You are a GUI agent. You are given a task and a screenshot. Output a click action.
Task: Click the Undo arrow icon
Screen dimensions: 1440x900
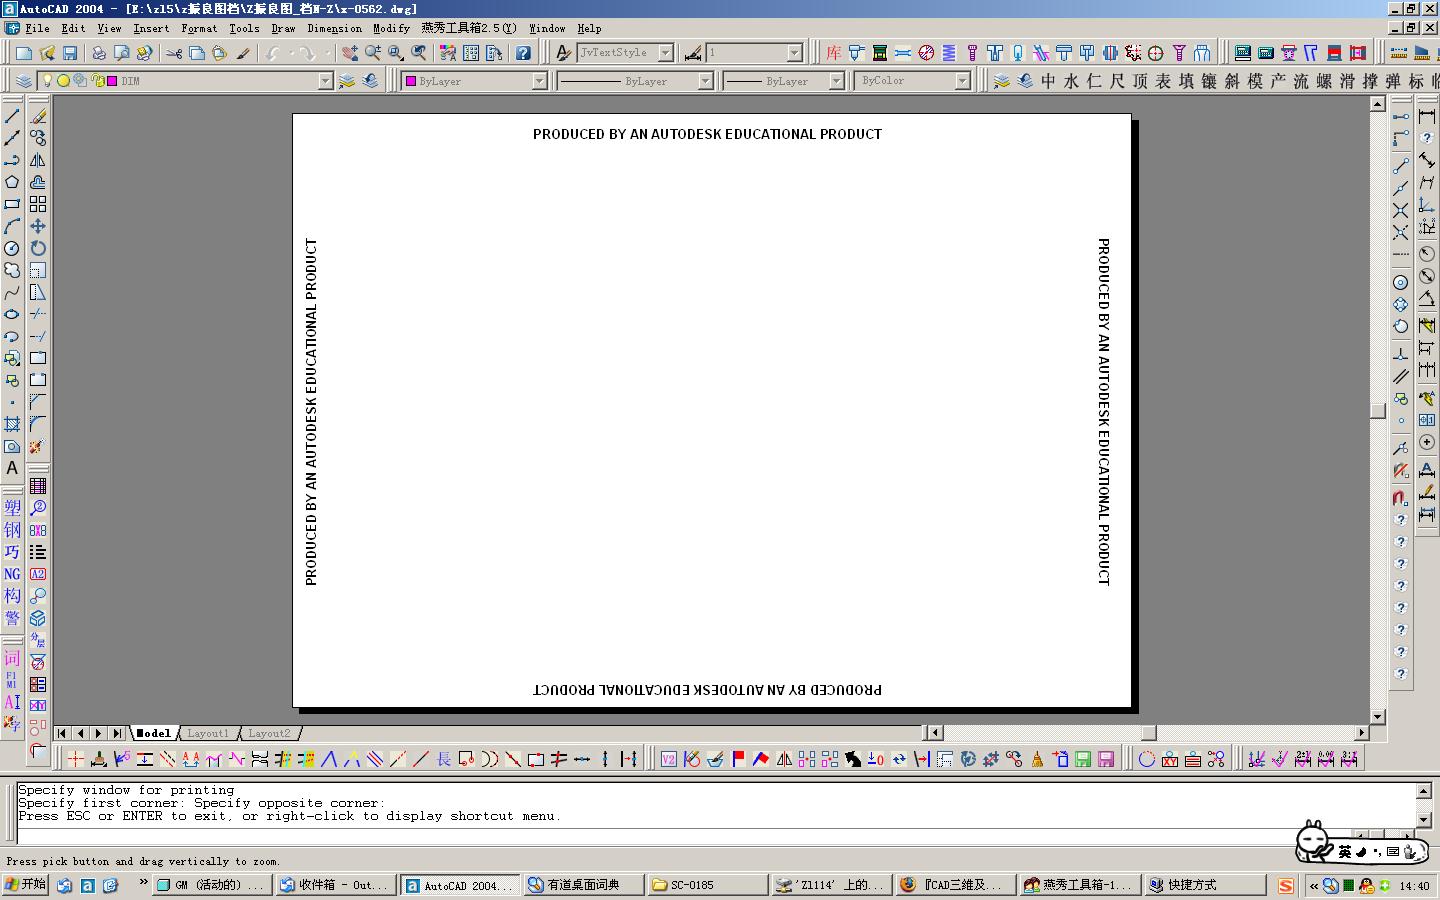[274, 53]
